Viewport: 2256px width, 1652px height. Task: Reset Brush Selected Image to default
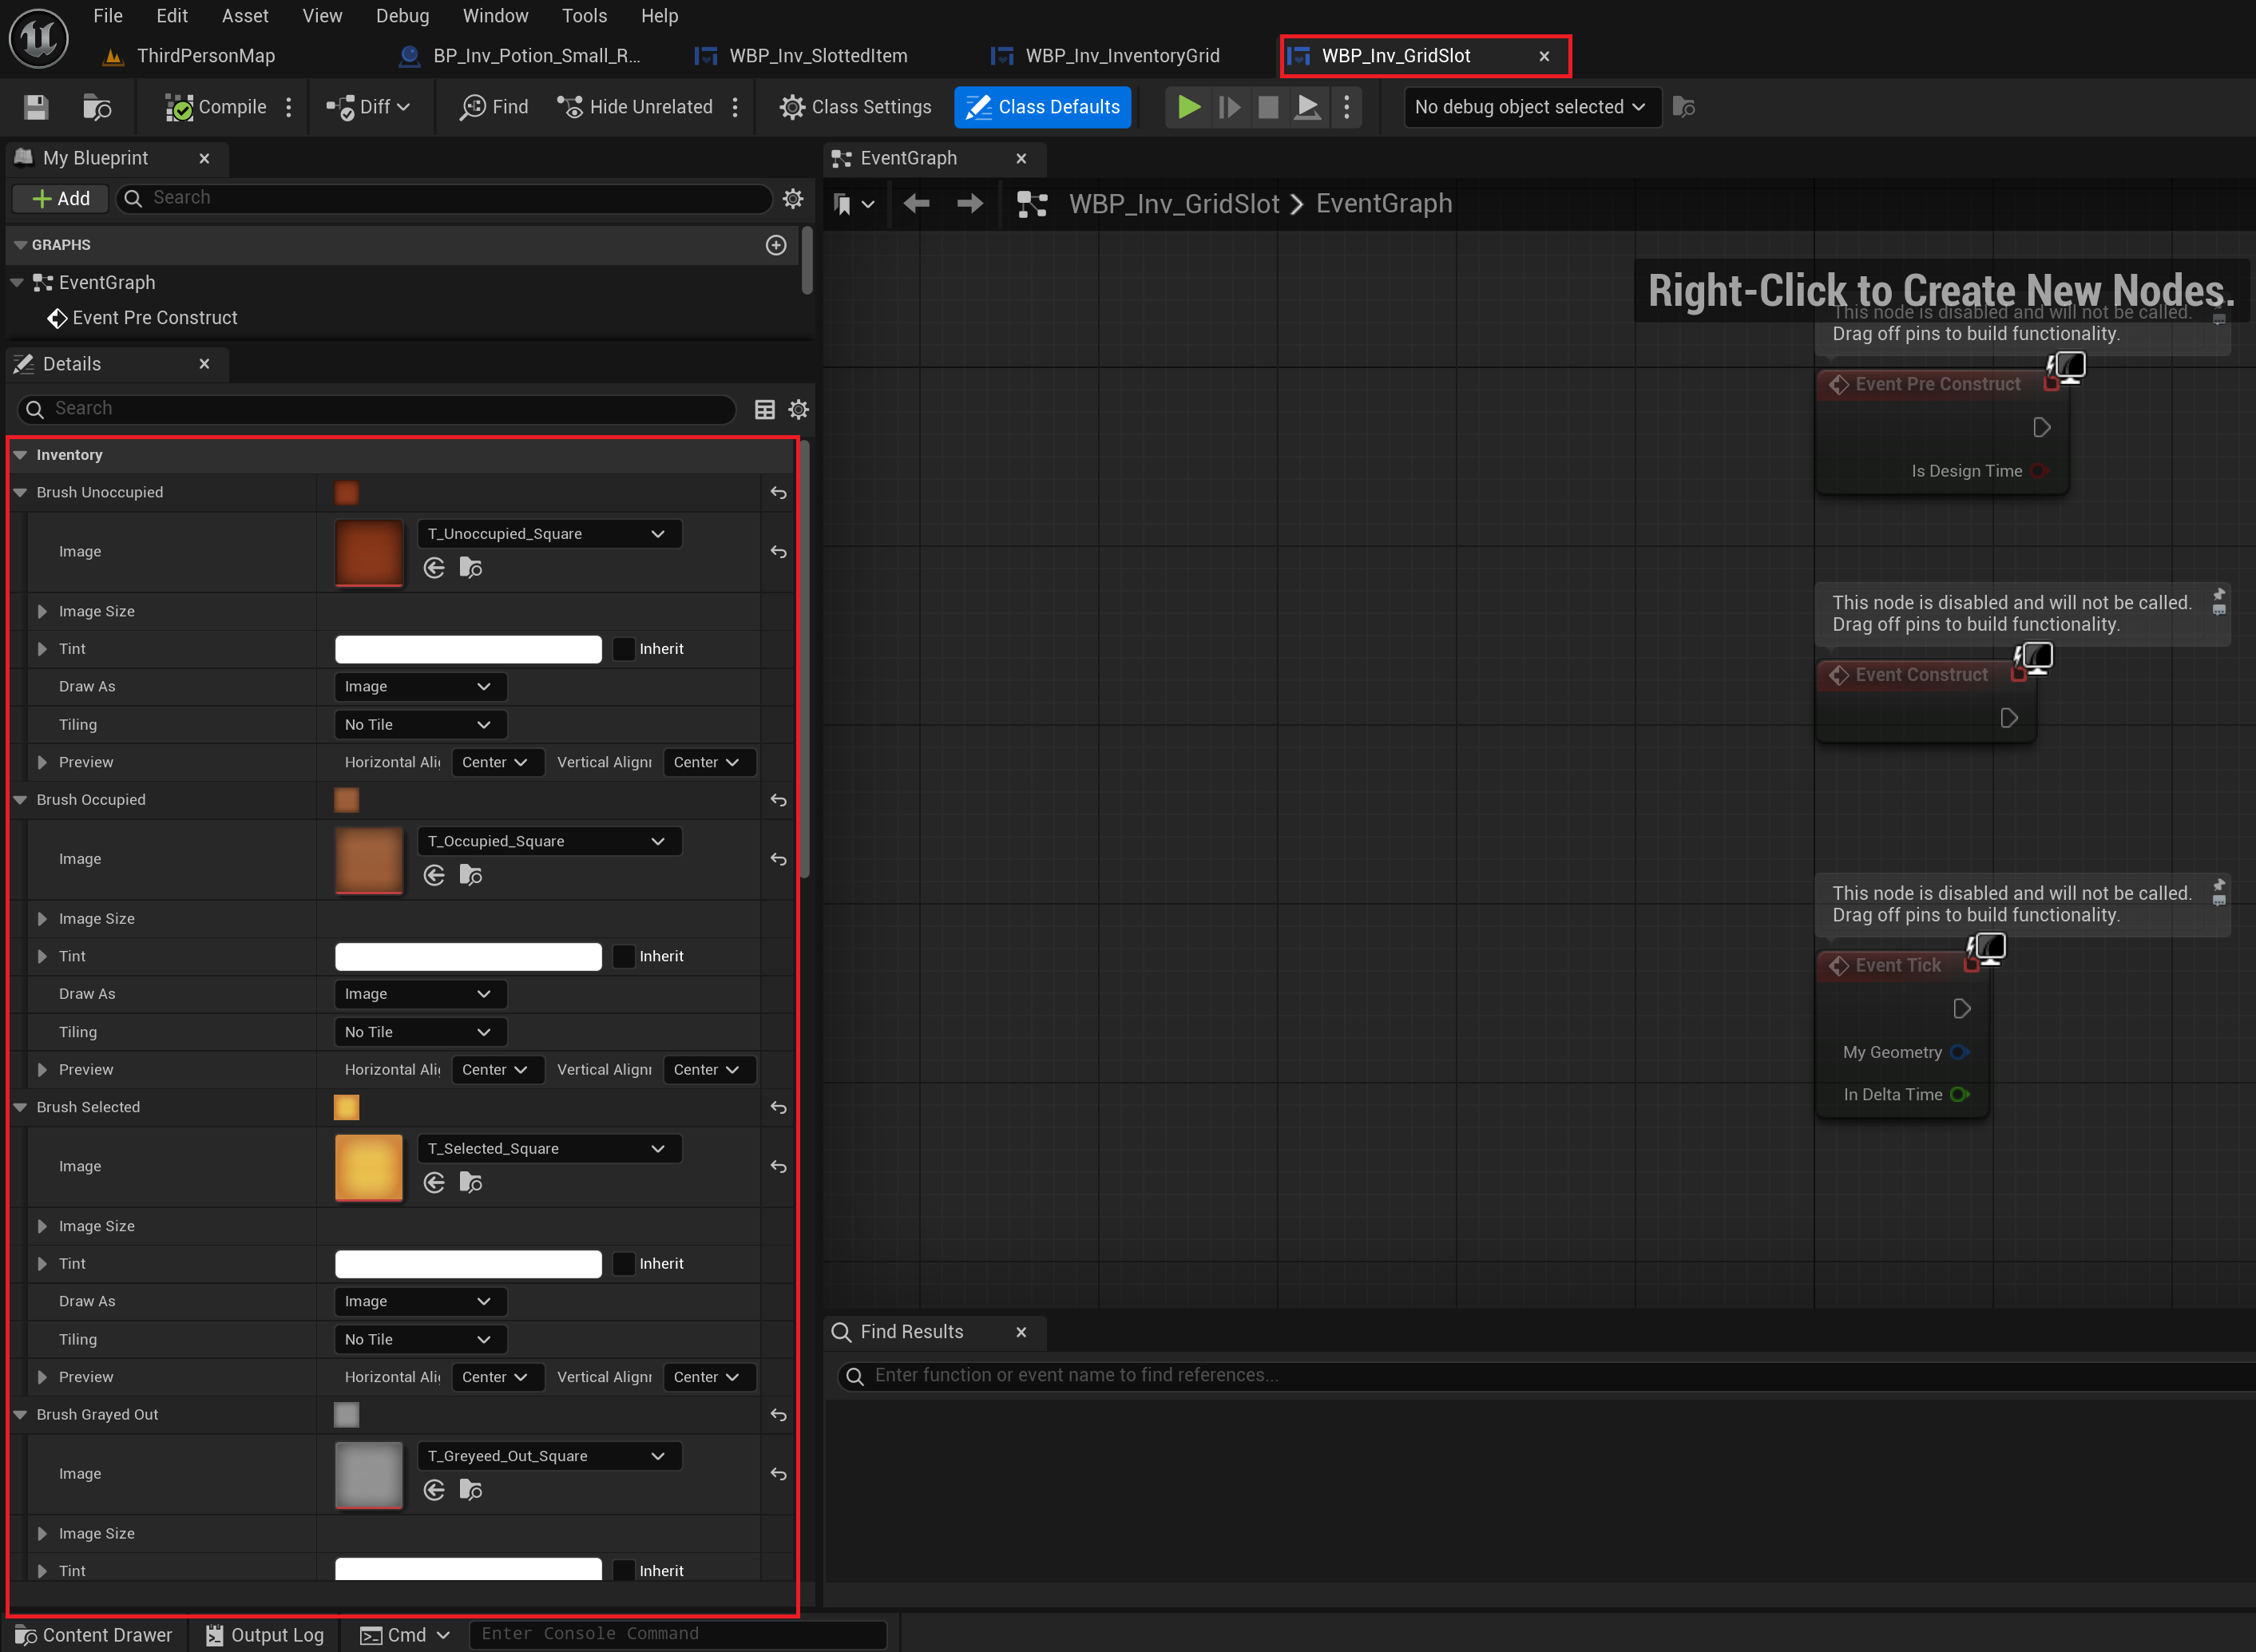(x=778, y=1166)
